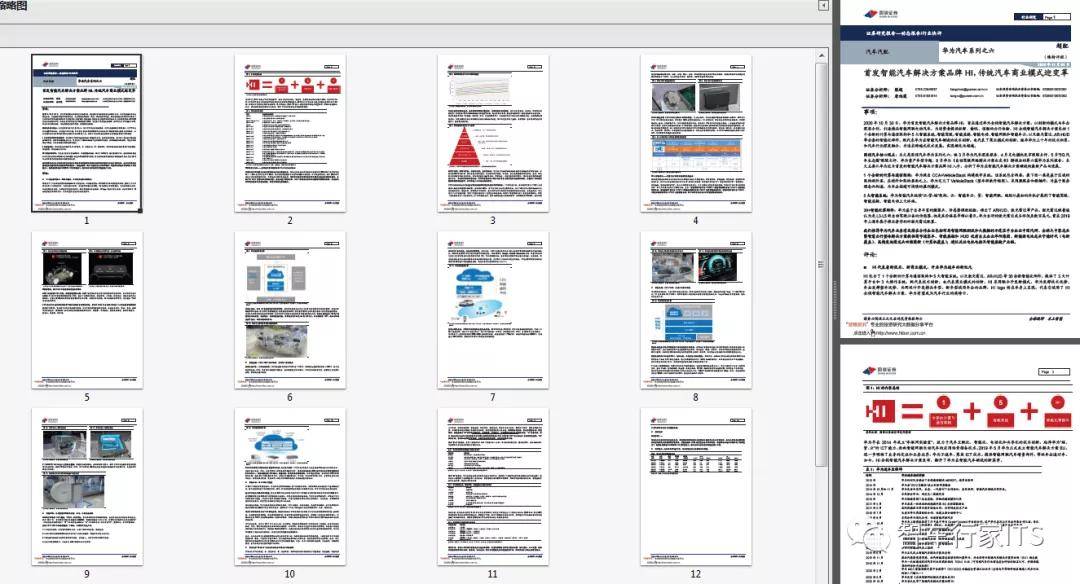Click the red HI logo on second page
The height and width of the screenshot is (584, 1080).
click(x=880, y=411)
